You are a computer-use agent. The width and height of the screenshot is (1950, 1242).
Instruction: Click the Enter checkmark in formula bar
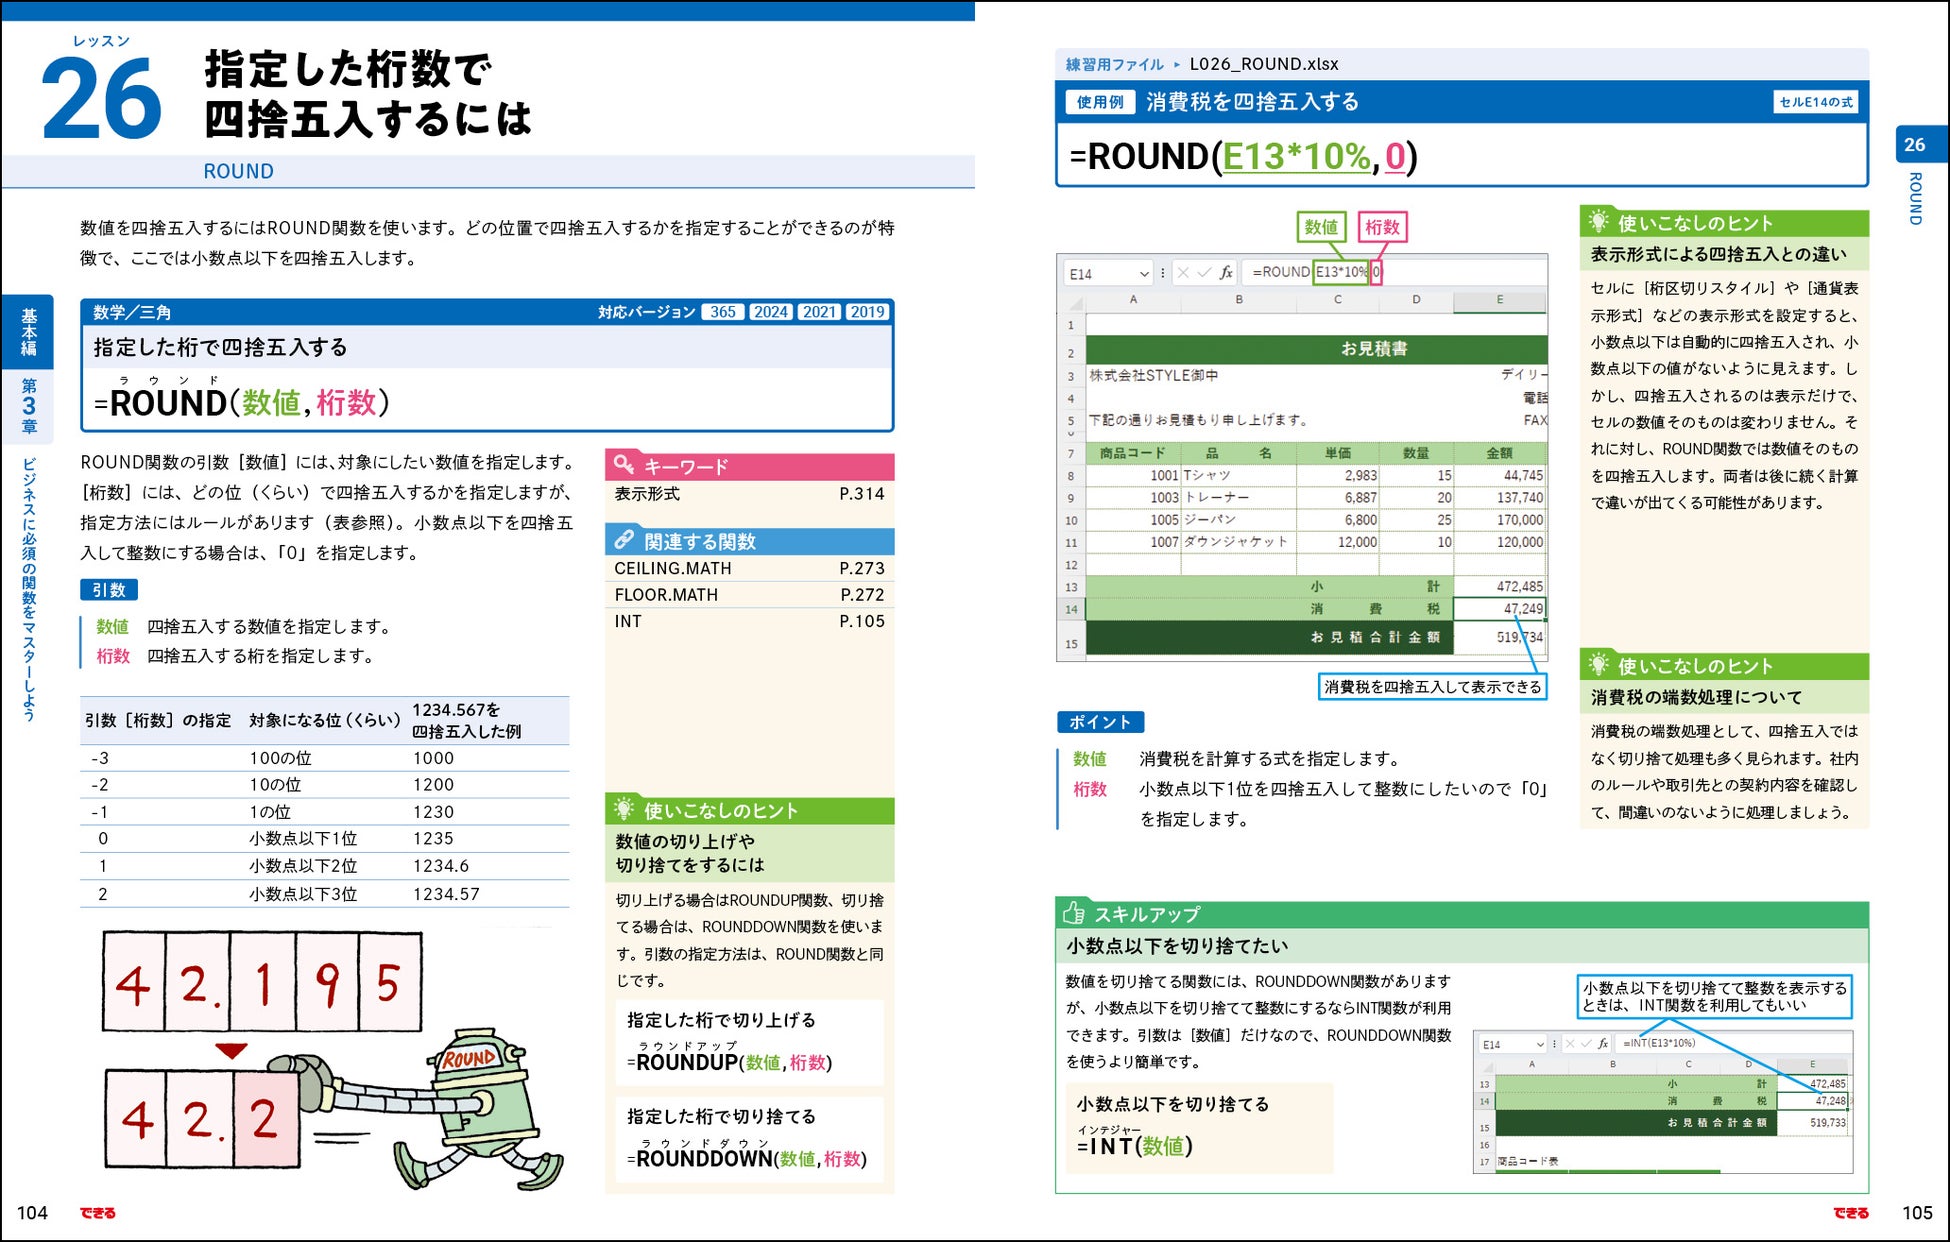[x=1204, y=272]
